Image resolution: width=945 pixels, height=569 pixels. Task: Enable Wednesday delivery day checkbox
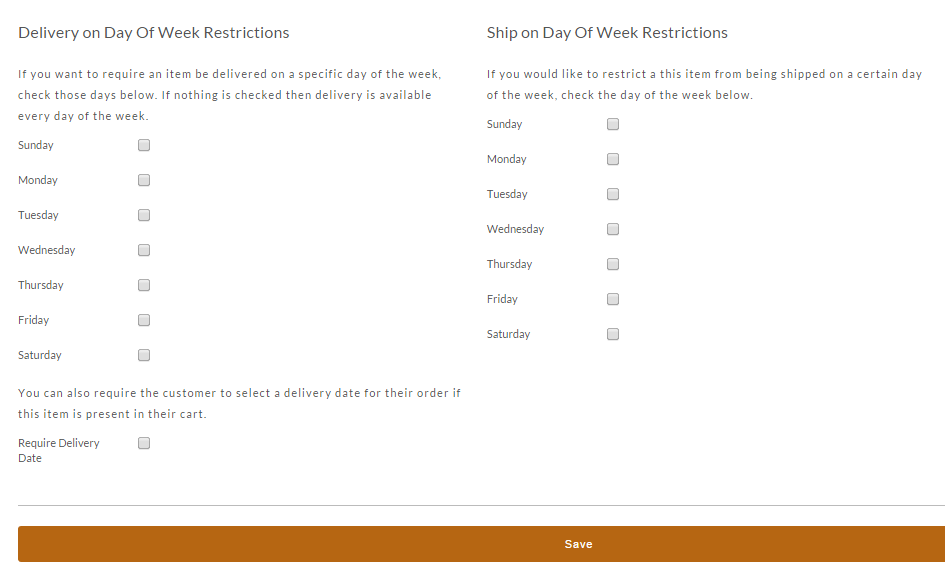143,250
